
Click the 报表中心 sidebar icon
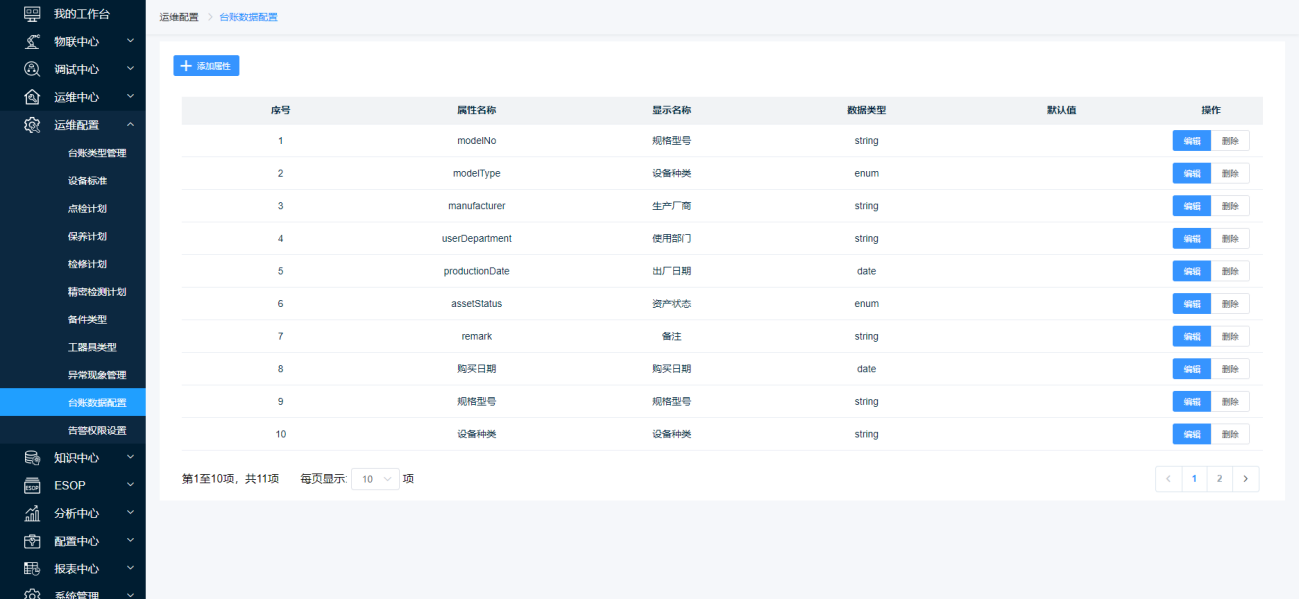[32, 569]
